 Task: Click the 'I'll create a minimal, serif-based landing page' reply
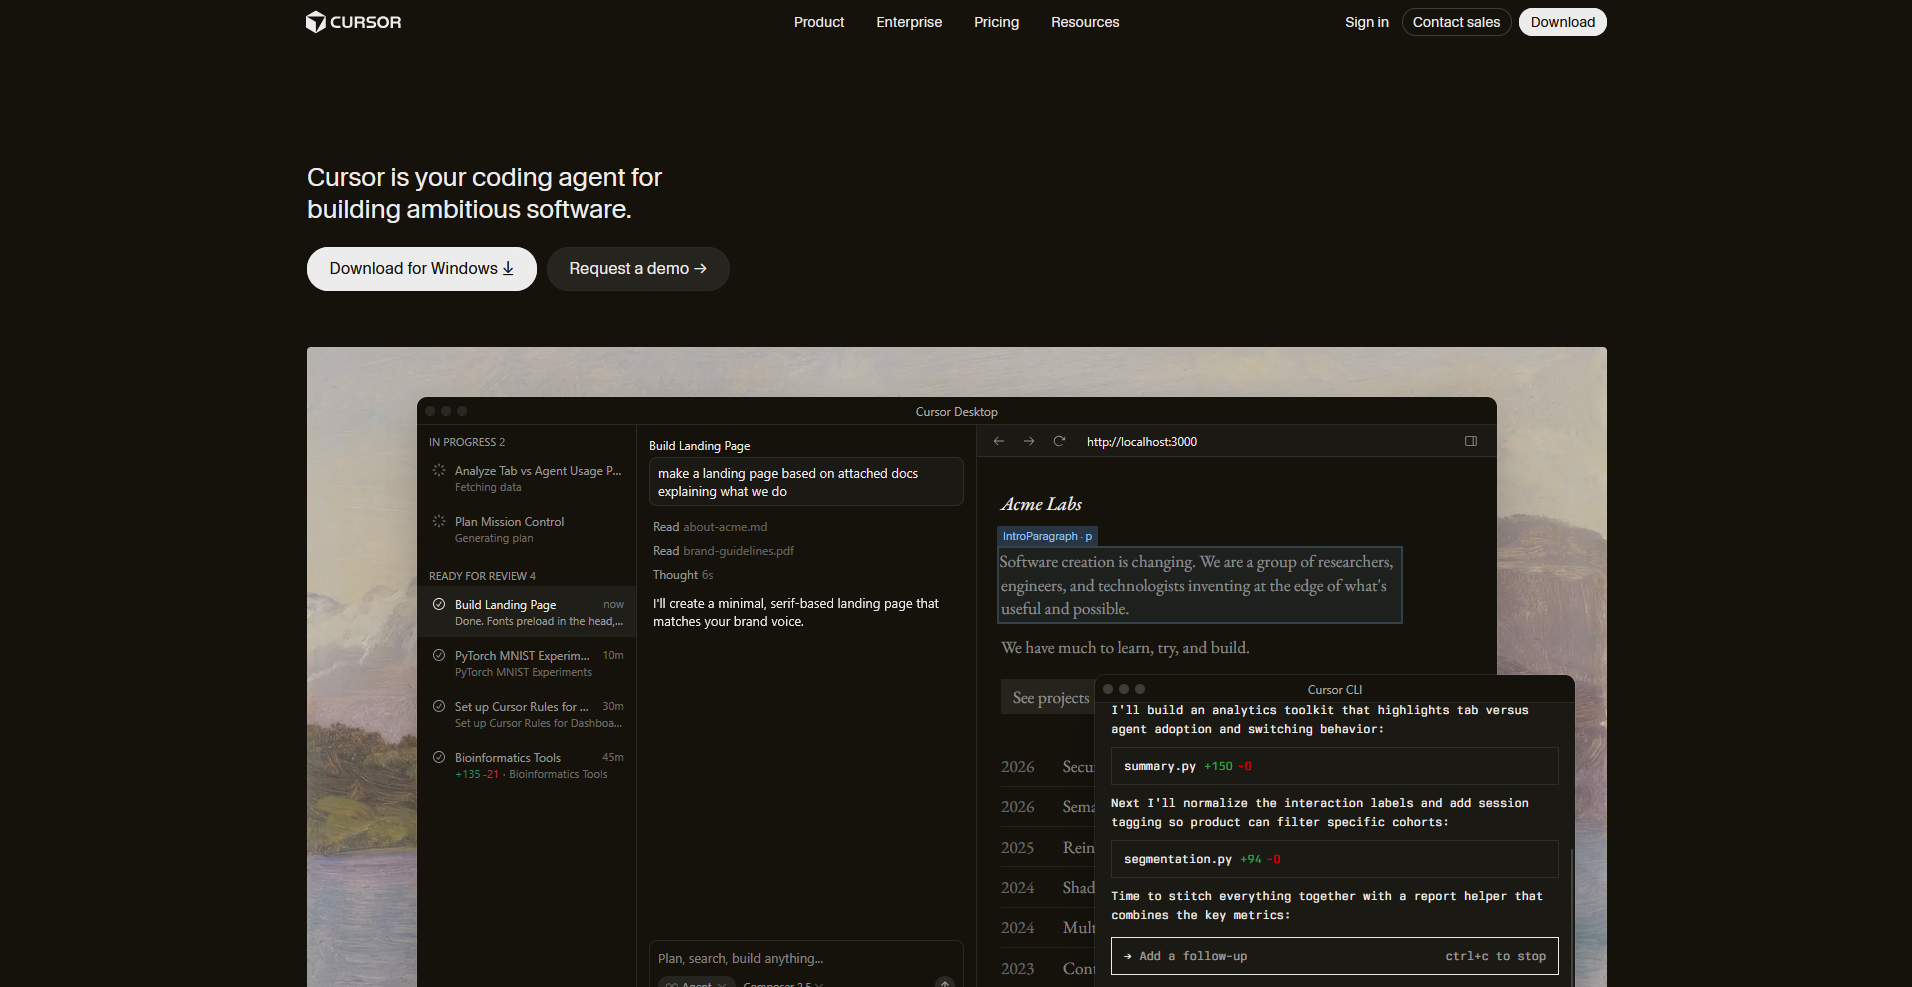click(x=796, y=612)
